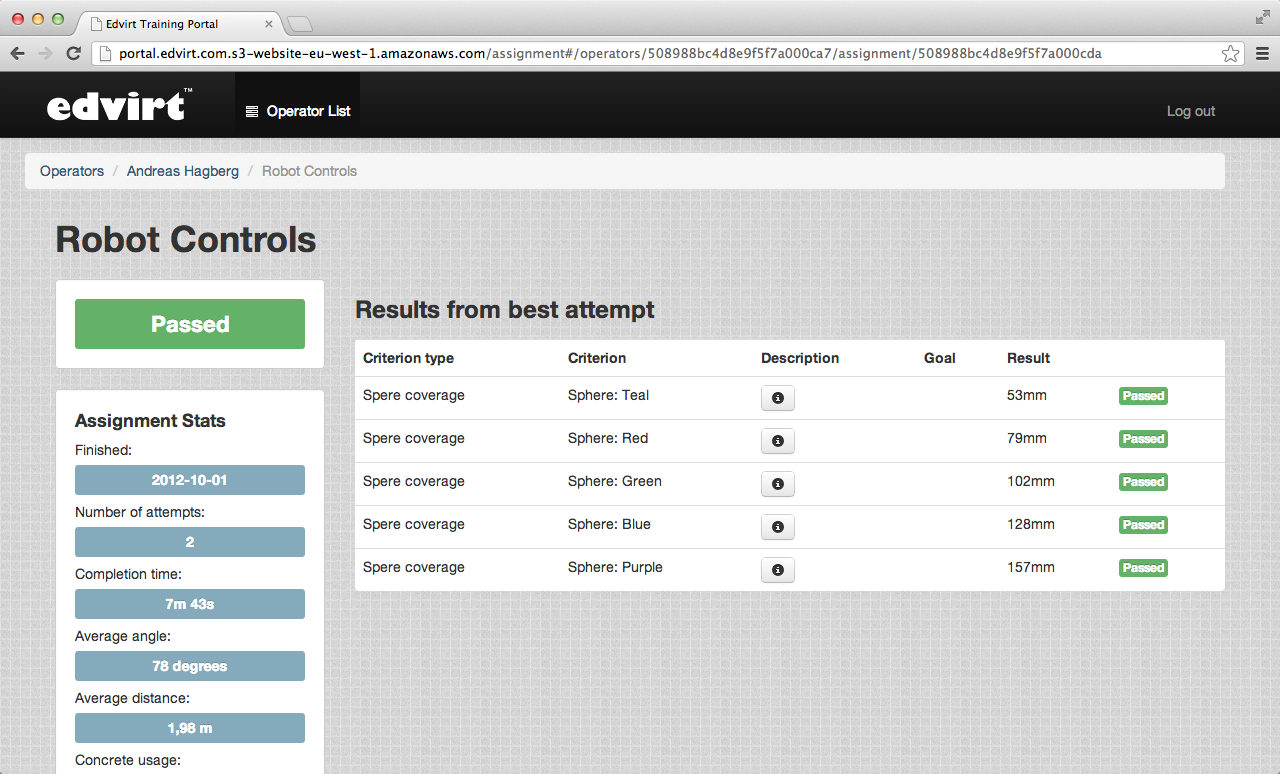Click the Description column header
1280x774 pixels.
pyautogui.click(x=800, y=358)
